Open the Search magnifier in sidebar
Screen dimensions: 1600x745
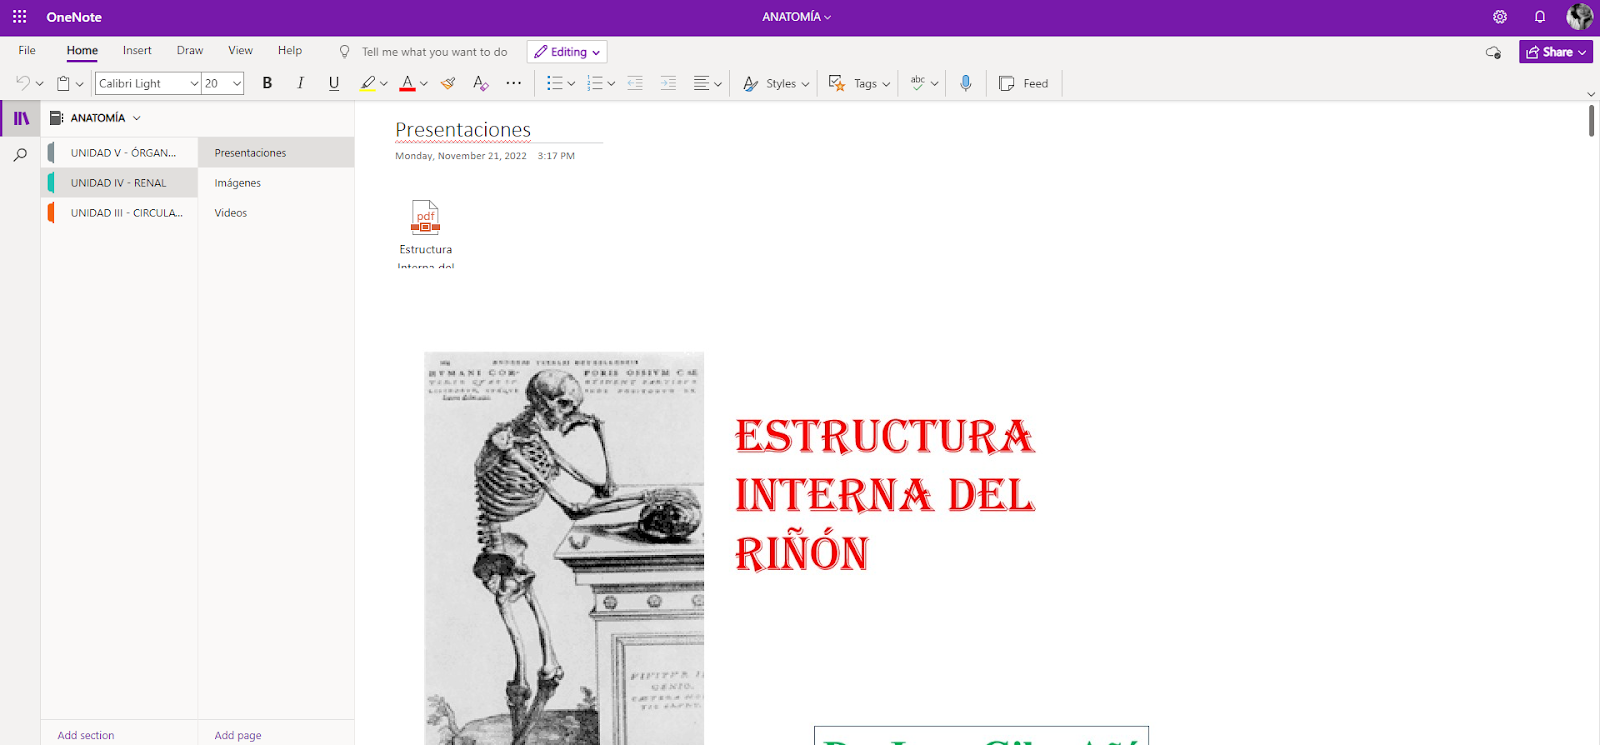pyautogui.click(x=20, y=155)
